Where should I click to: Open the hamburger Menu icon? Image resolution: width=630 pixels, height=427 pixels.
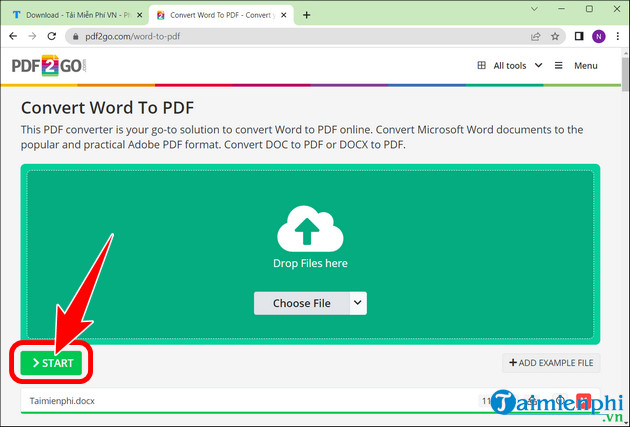coord(558,65)
